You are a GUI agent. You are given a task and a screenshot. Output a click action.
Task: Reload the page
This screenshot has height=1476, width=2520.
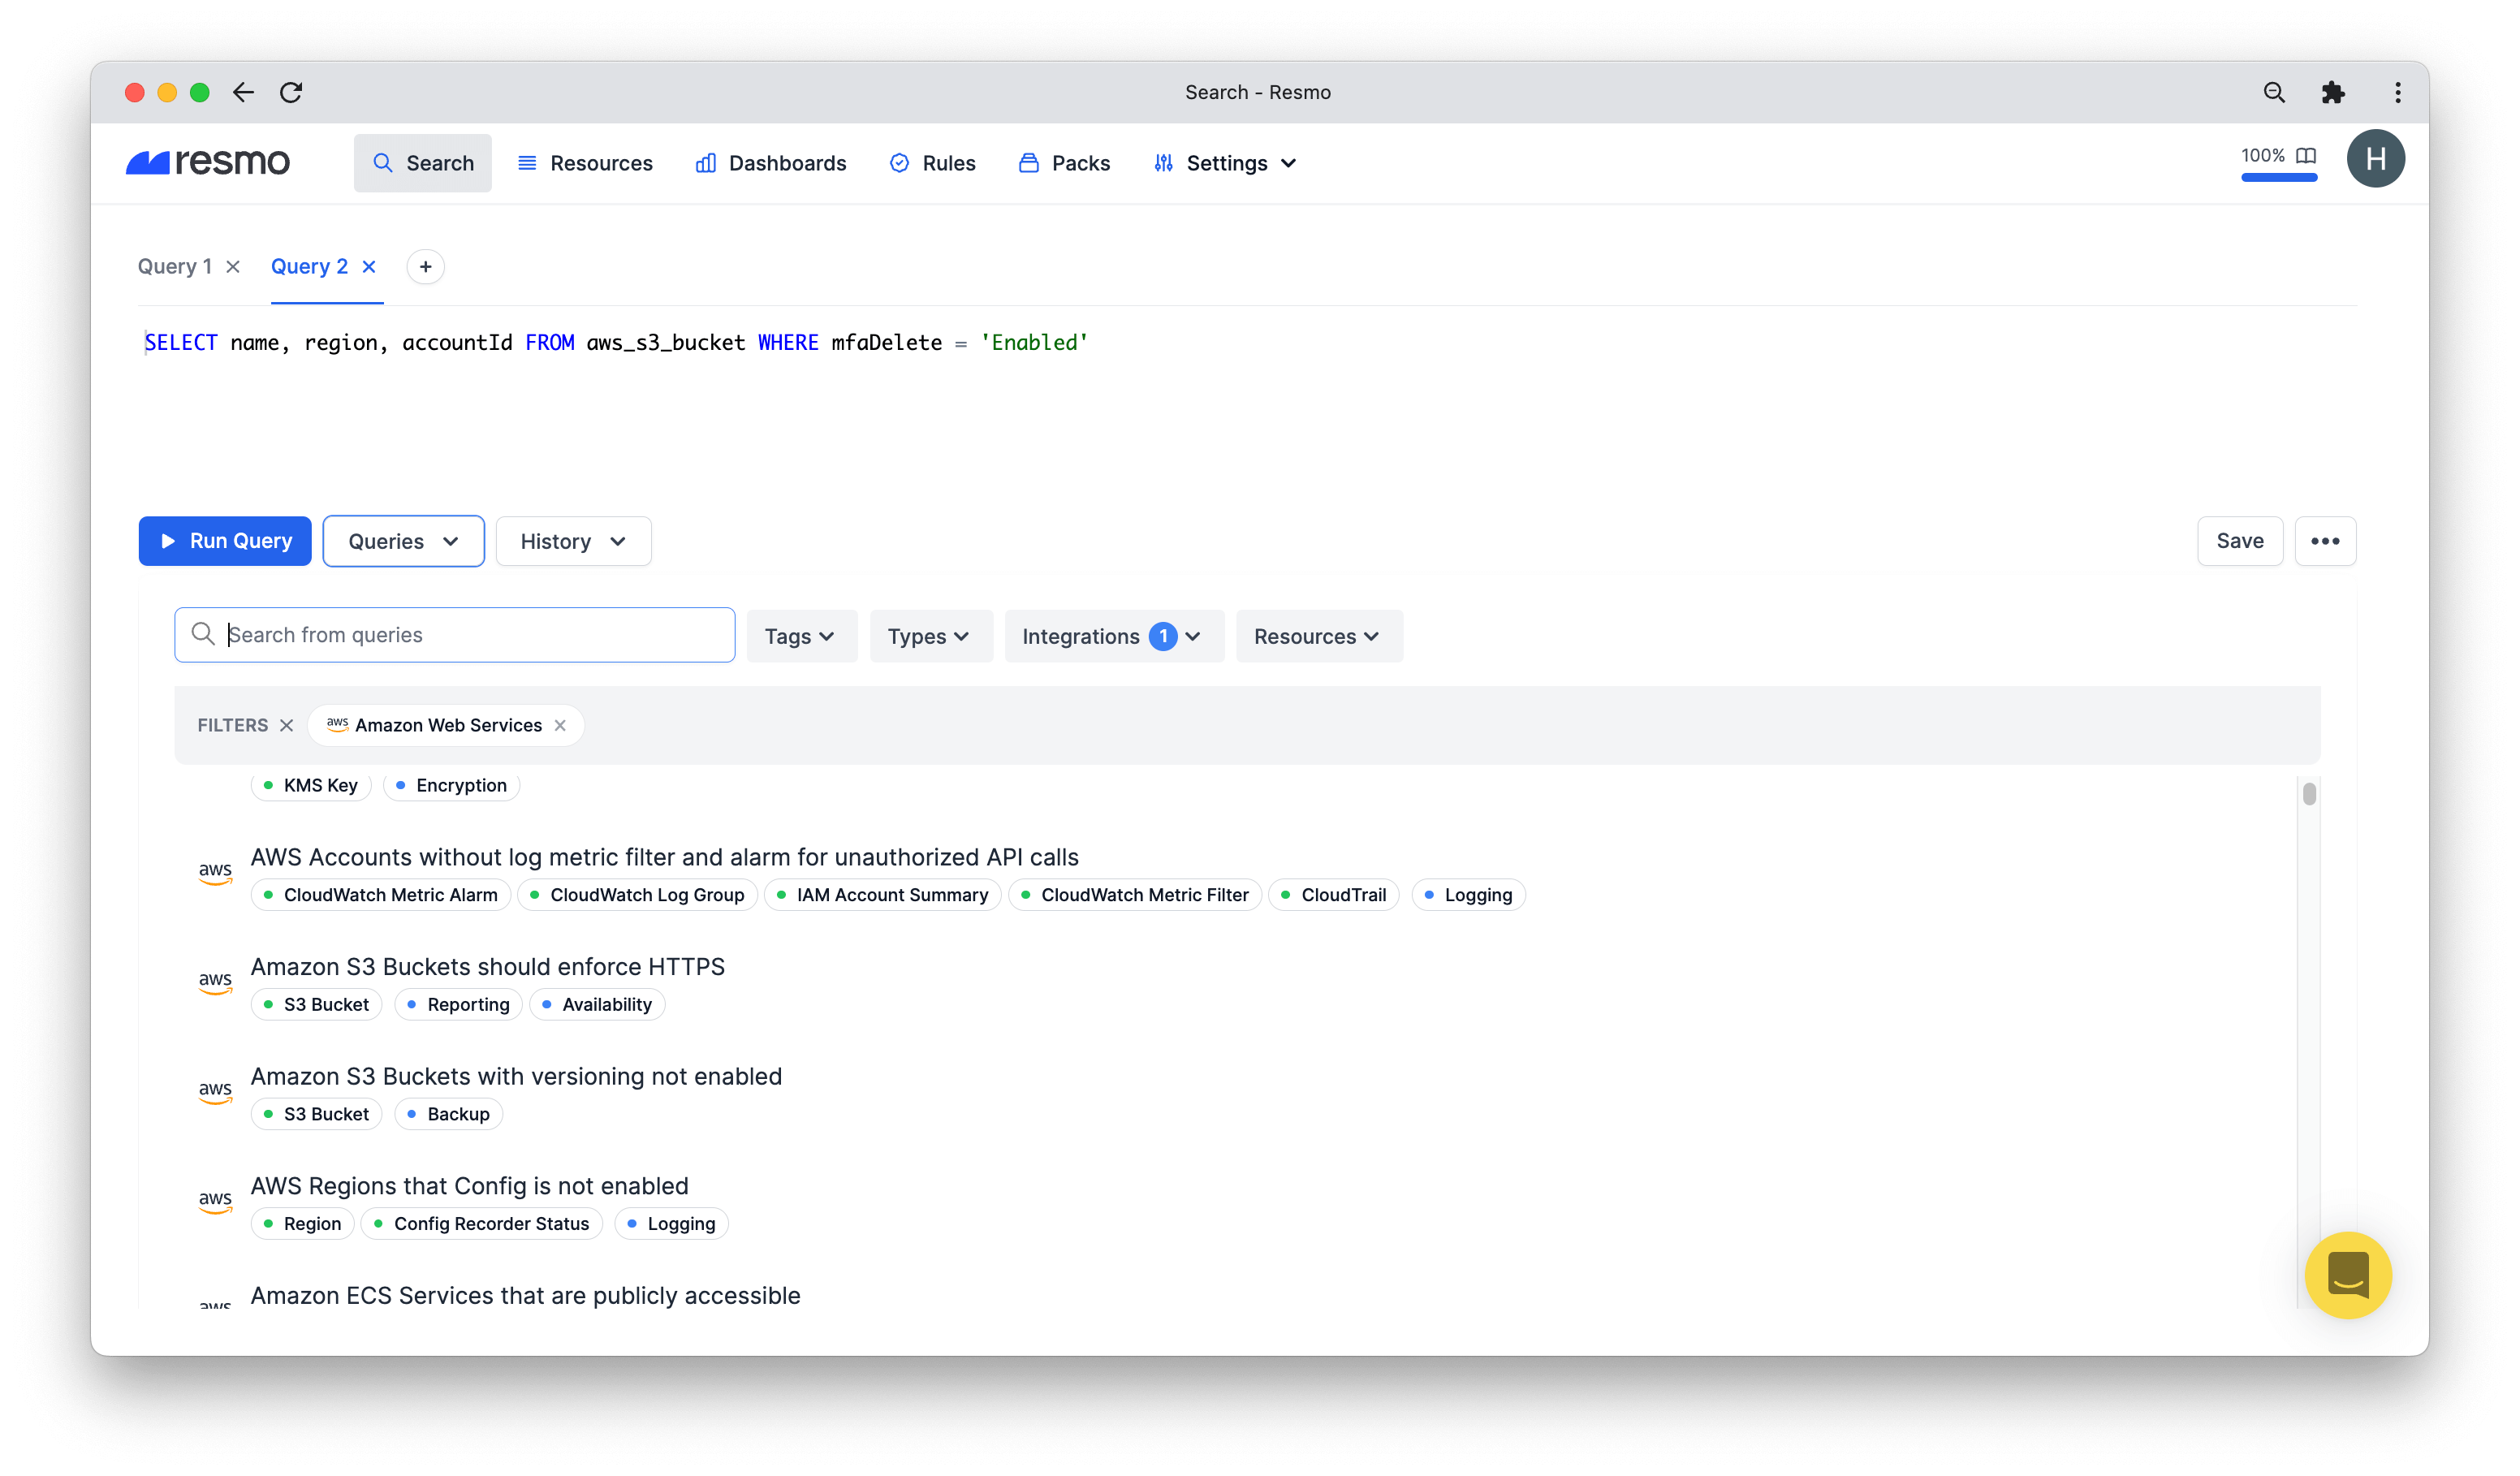pyautogui.click(x=291, y=92)
